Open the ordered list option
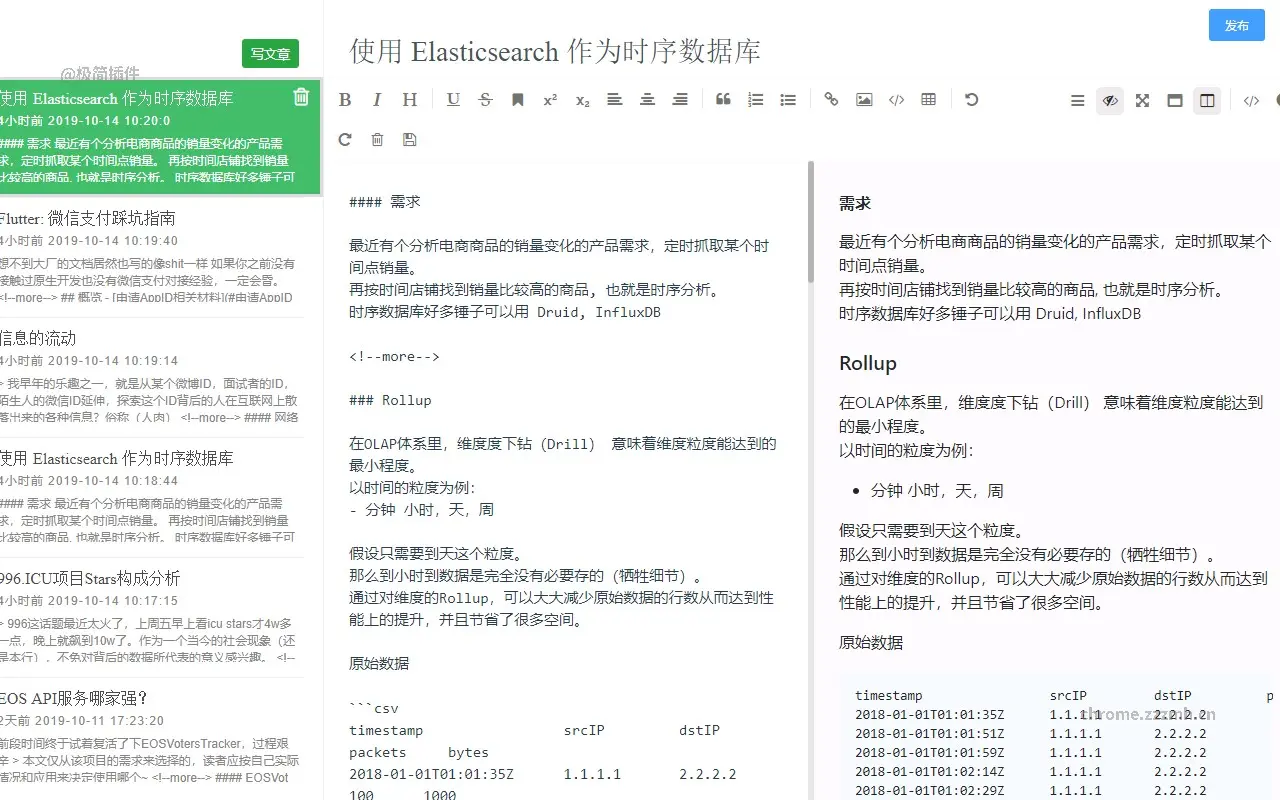1280x800 pixels. click(755, 99)
